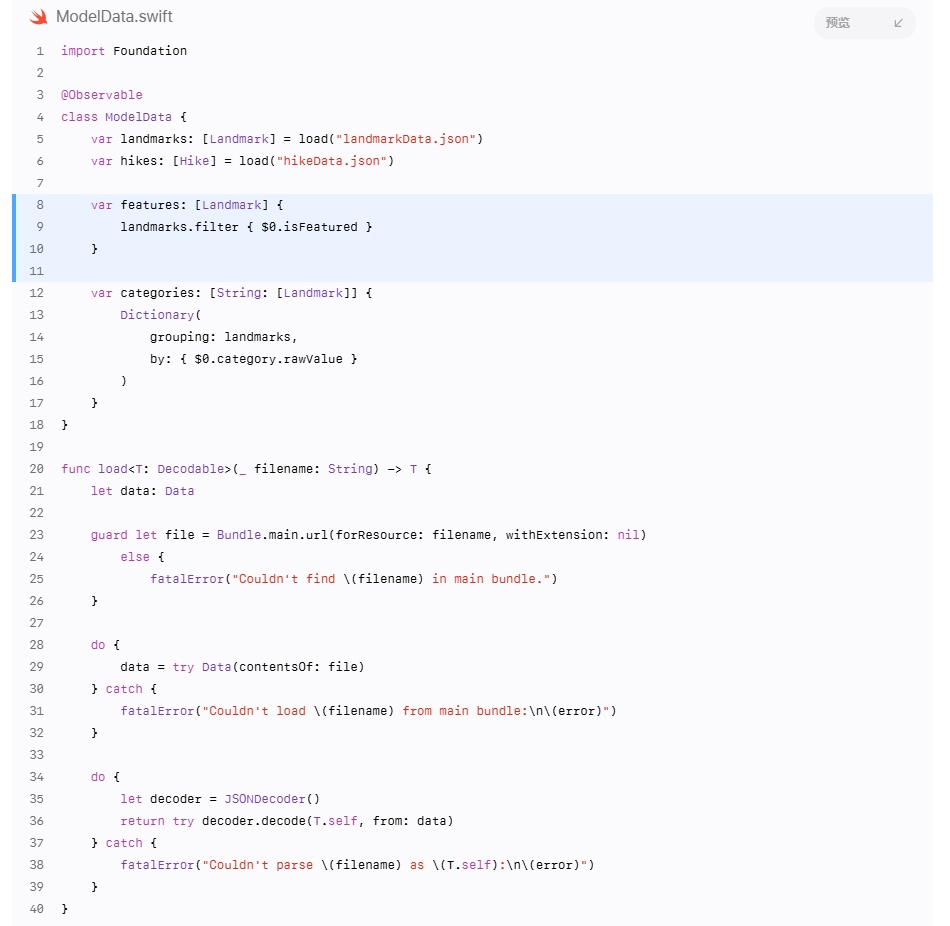Click line number 20 in the gutter
The image size is (950, 926).
(x=36, y=469)
